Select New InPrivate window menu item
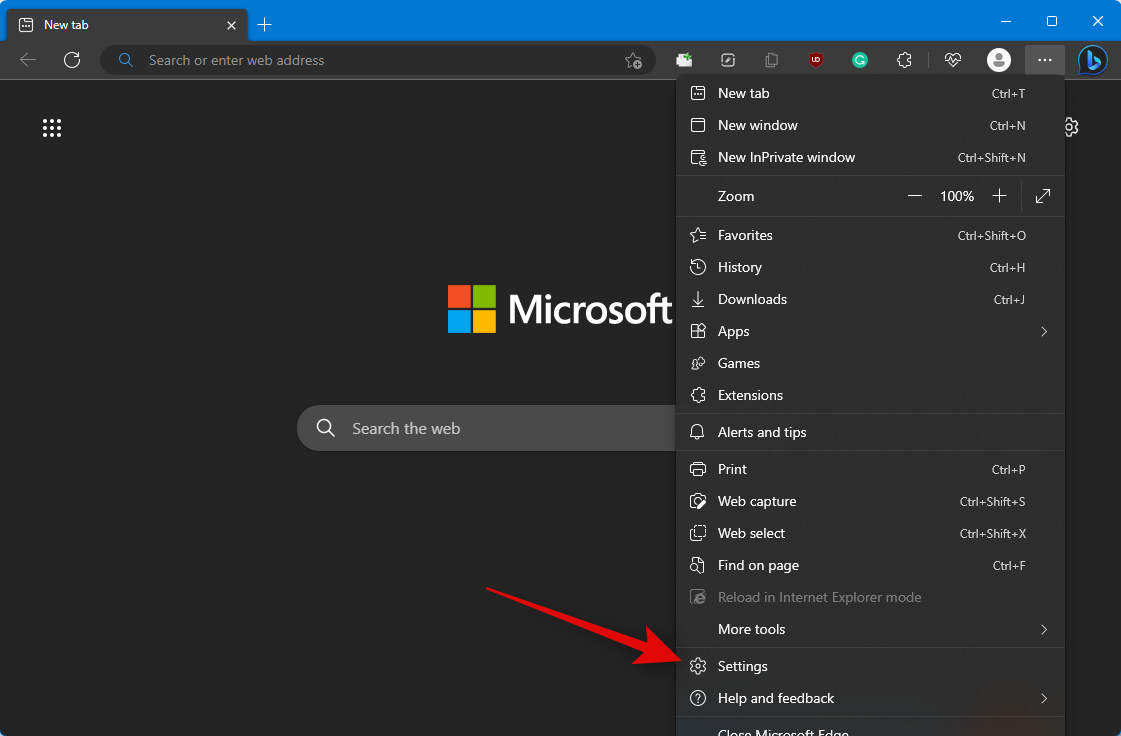The width and height of the screenshot is (1121, 736). [x=786, y=157]
